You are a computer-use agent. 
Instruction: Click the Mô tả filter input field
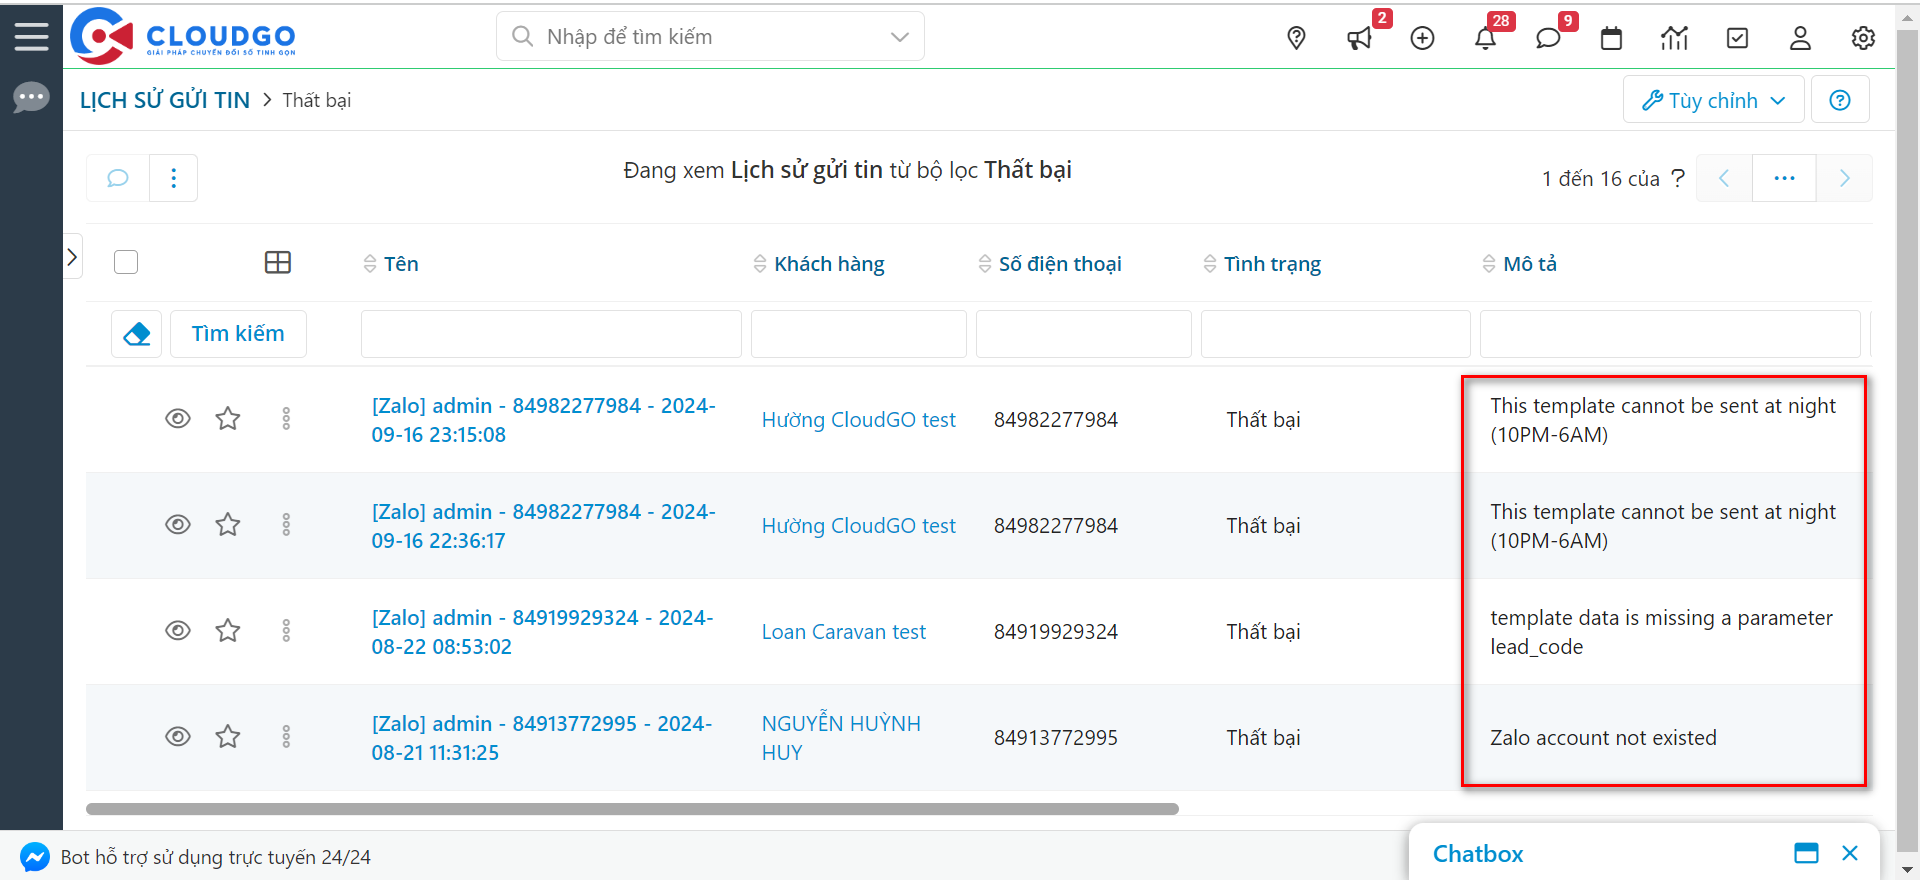coord(1669,334)
